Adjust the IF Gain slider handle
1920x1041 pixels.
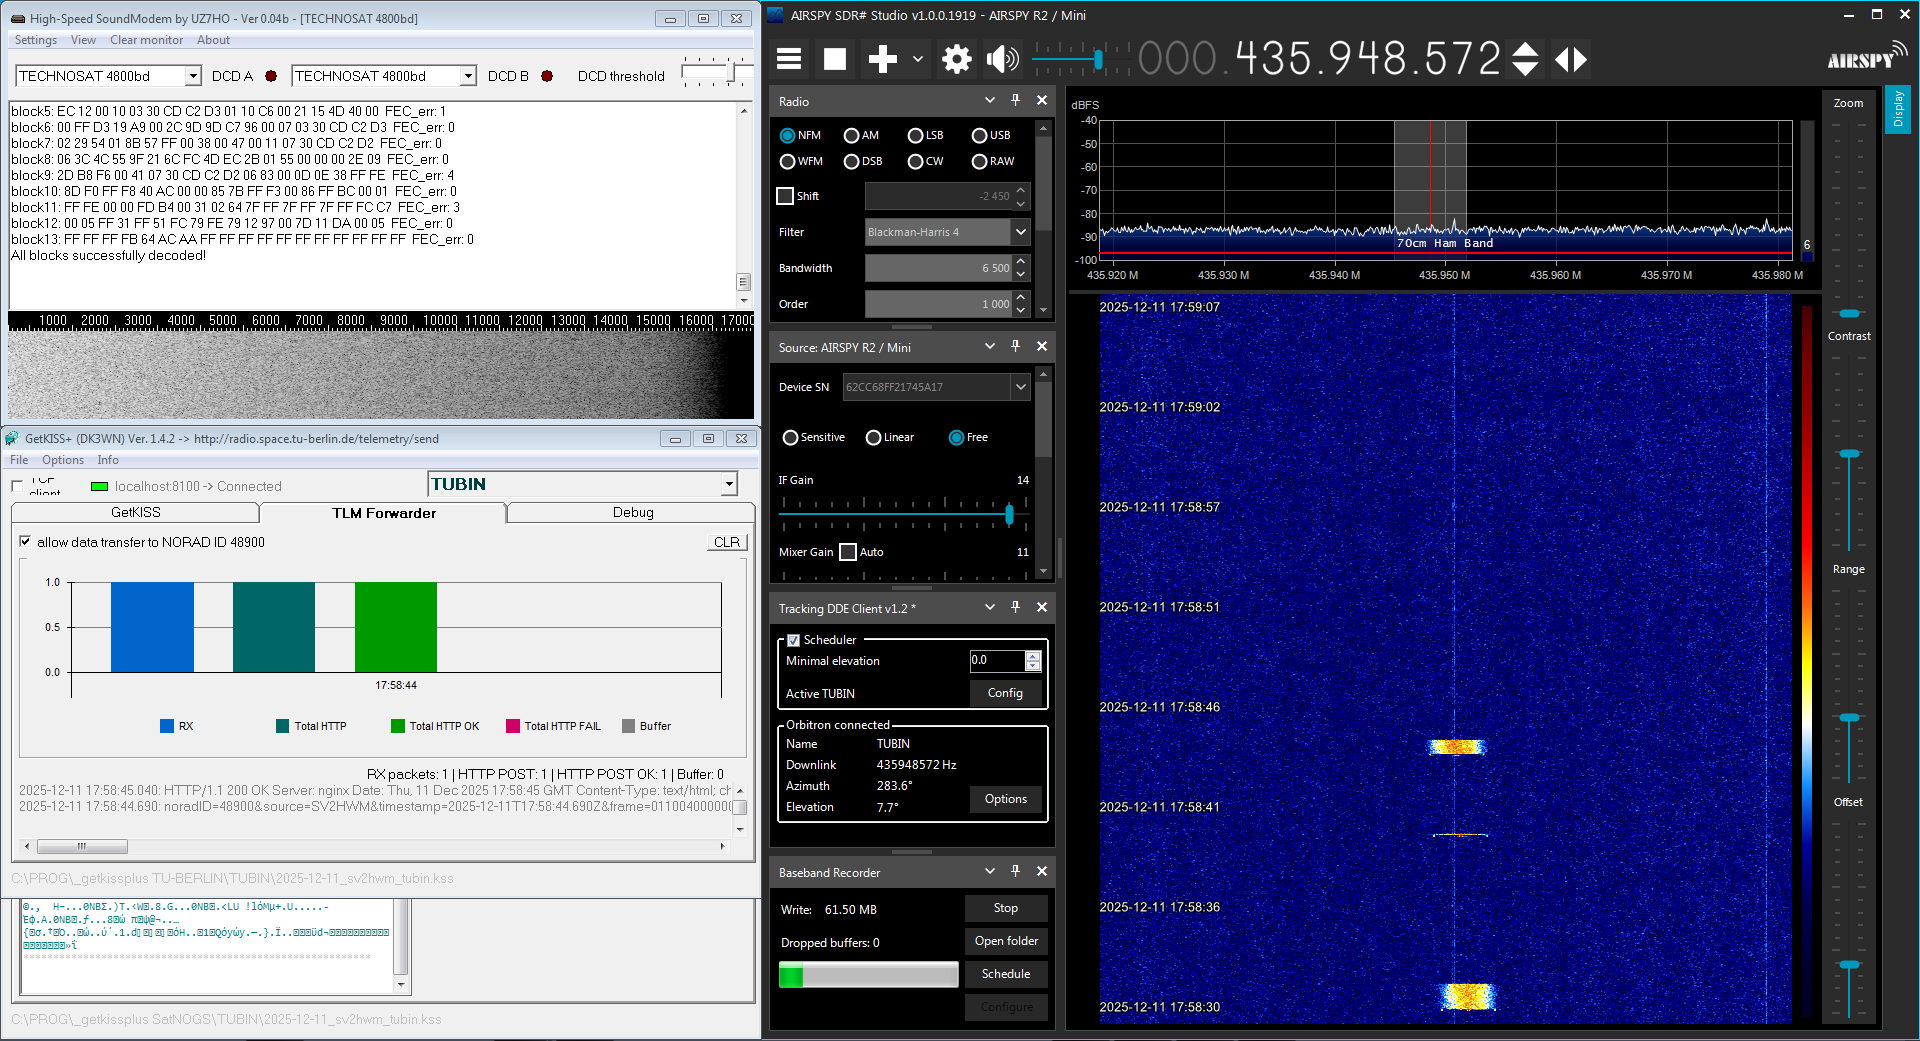pyautogui.click(x=1009, y=514)
